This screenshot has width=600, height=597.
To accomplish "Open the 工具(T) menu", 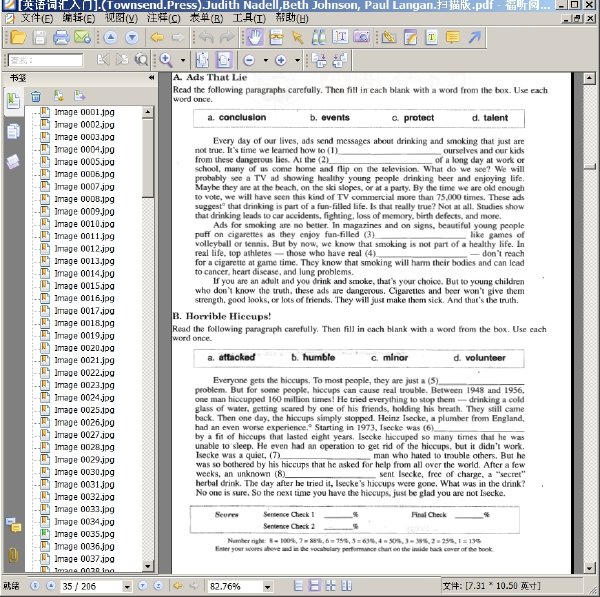I will click(x=249, y=18).
